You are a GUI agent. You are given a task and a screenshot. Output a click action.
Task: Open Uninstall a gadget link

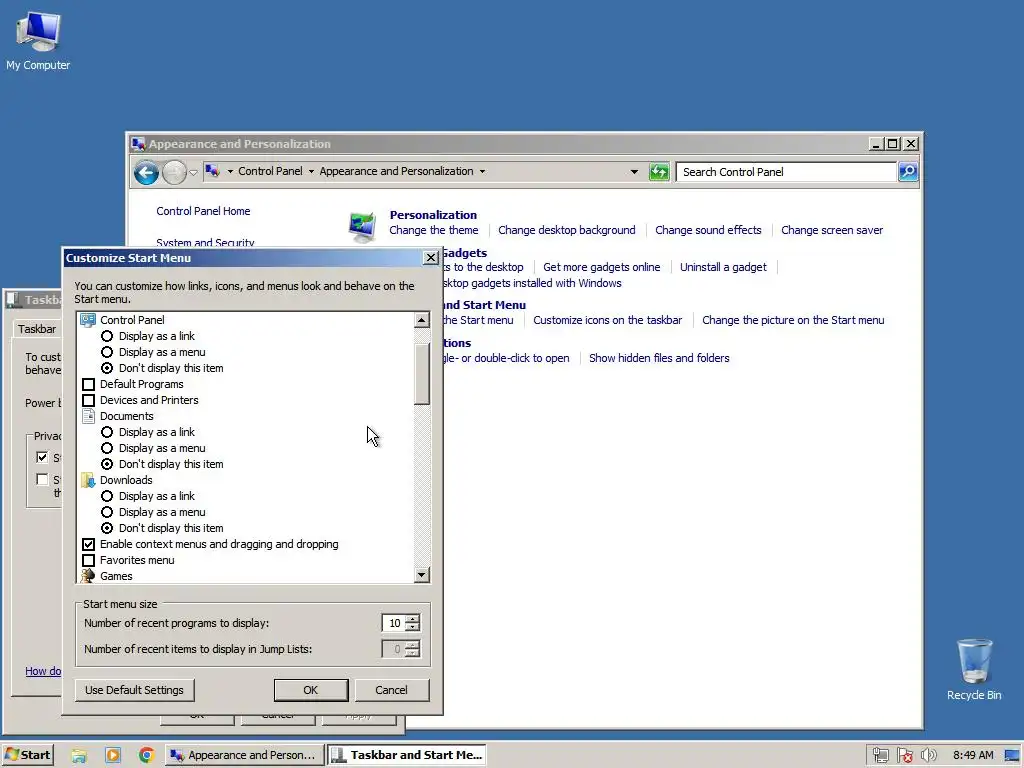723,267
